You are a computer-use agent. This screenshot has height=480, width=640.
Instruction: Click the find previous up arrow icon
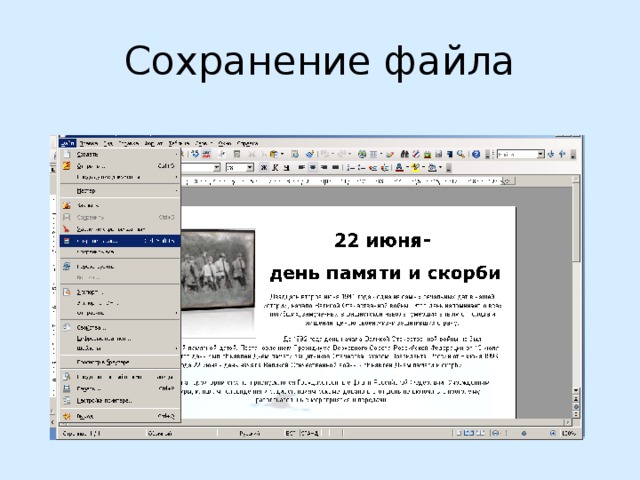pos(562,154)
